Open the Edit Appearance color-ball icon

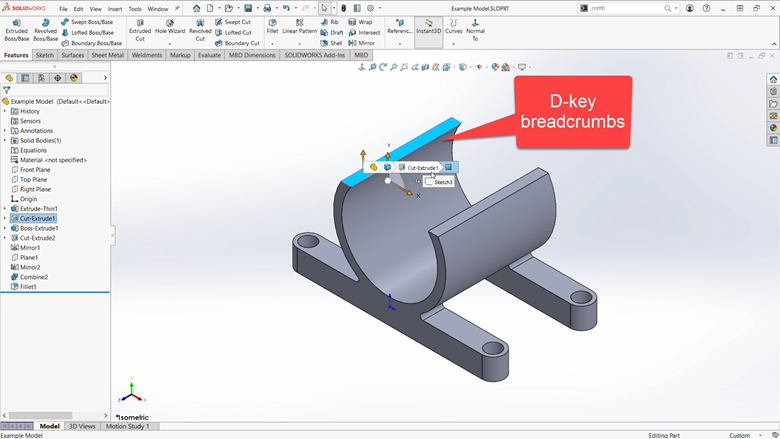(494, 67)
